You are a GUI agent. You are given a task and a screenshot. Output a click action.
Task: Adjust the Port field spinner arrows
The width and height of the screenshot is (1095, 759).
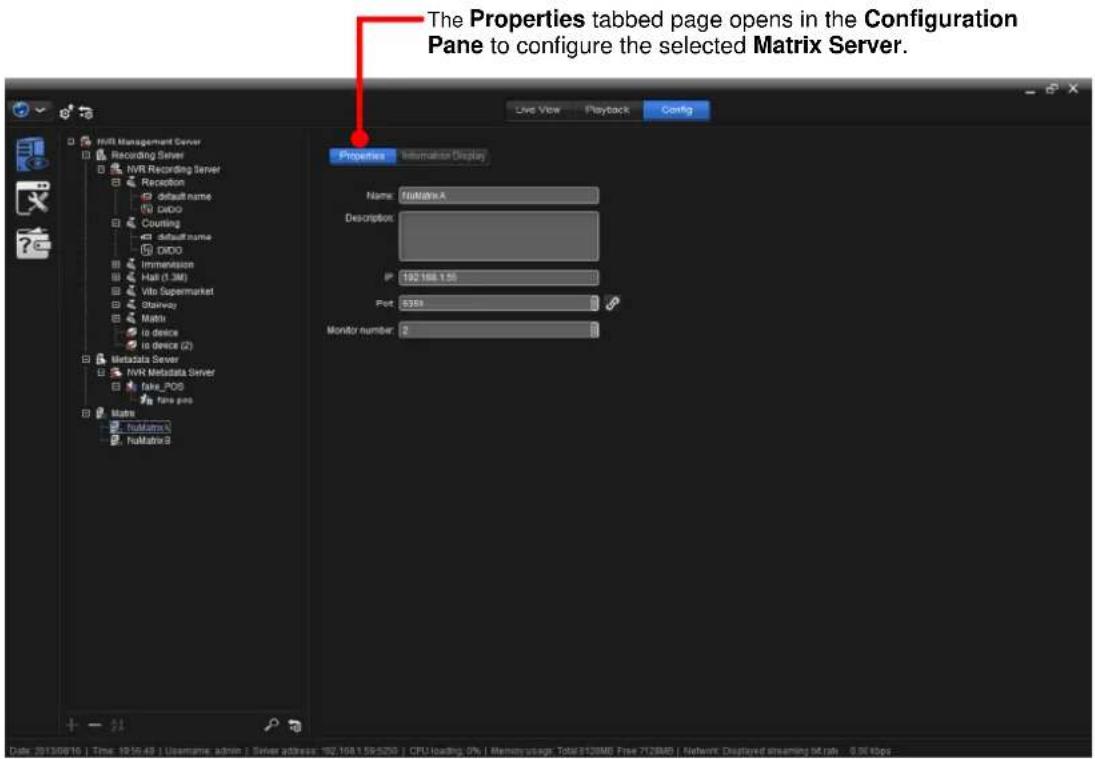pos(594,303)
